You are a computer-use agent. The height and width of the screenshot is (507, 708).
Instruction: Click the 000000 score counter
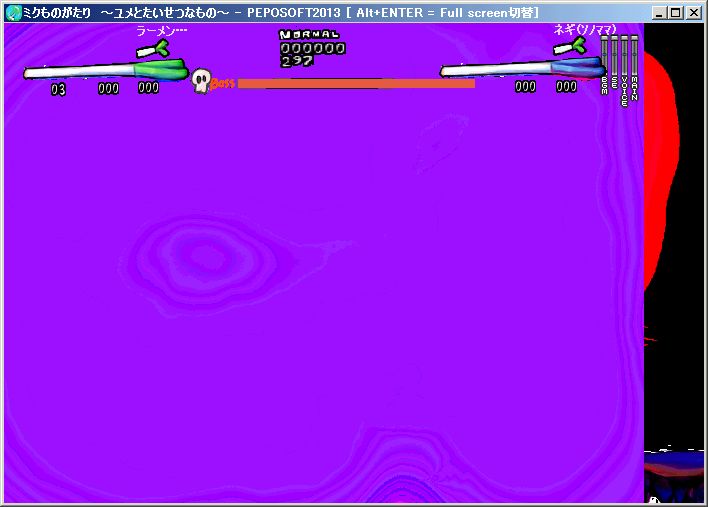pyautogui.click(x=312, y=48)
